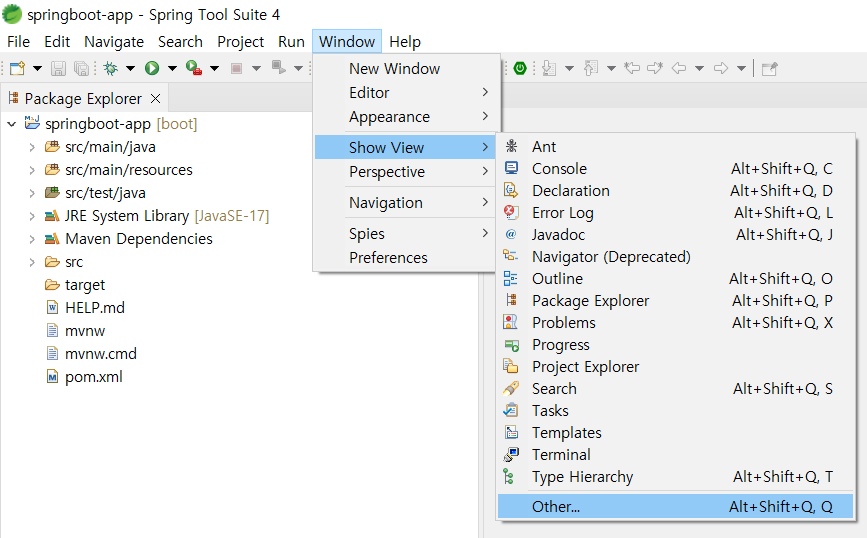Click the Console monitor icon in submenu
867x538 pixels.
(511, 168)
